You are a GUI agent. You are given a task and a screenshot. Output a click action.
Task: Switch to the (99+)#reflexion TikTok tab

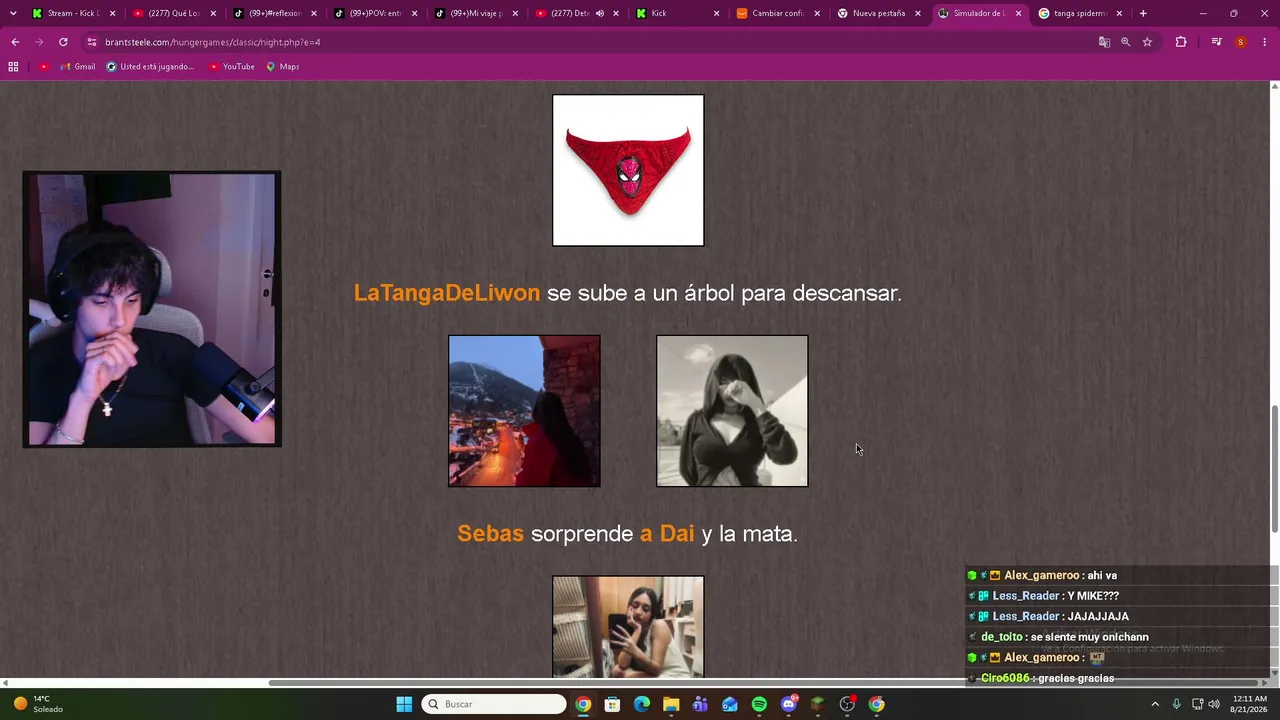pos(276,14)
